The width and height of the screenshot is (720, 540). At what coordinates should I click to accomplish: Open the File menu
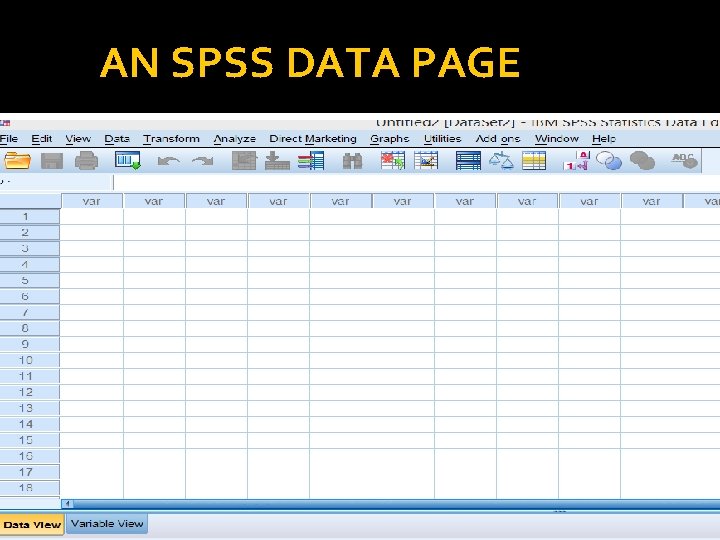(9, 139)
